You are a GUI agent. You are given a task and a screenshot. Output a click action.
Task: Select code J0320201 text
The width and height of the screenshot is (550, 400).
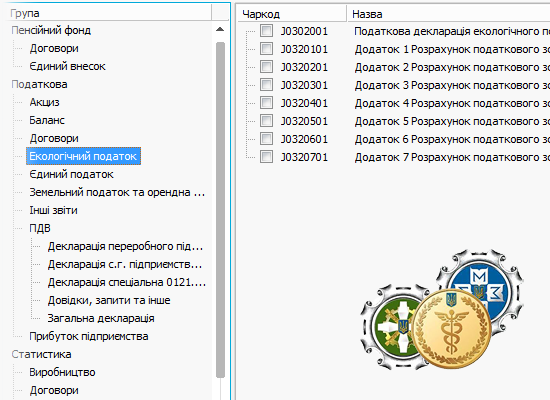coord(304,67)
